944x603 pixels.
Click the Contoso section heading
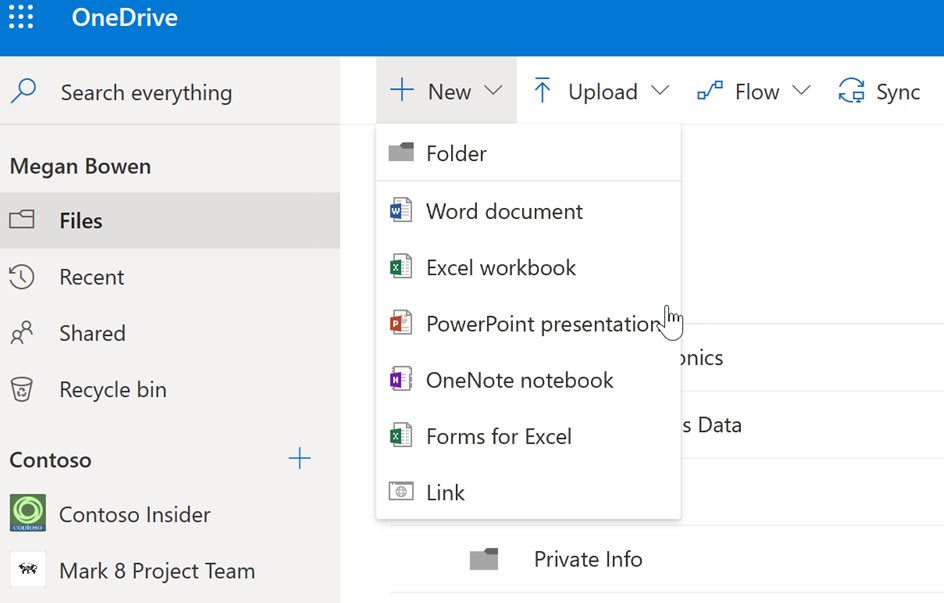point(51,460)
